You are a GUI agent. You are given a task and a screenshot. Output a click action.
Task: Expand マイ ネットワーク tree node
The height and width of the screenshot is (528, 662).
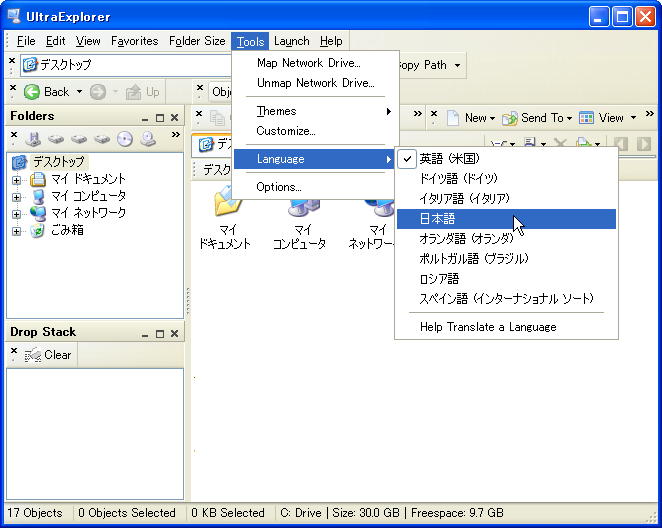(16, 214)
